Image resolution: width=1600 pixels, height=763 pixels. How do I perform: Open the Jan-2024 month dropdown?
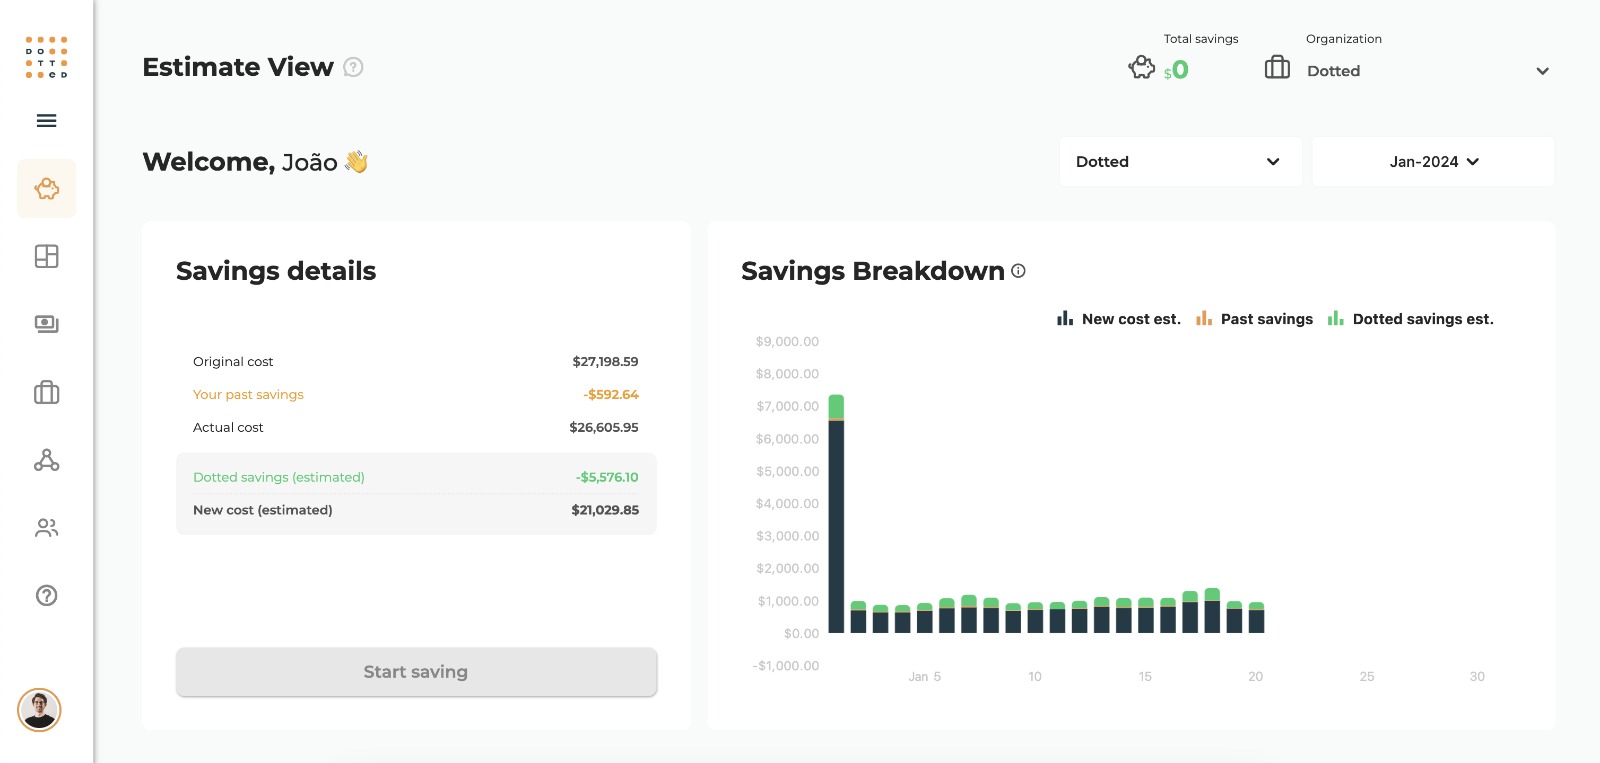[1433, 162]
